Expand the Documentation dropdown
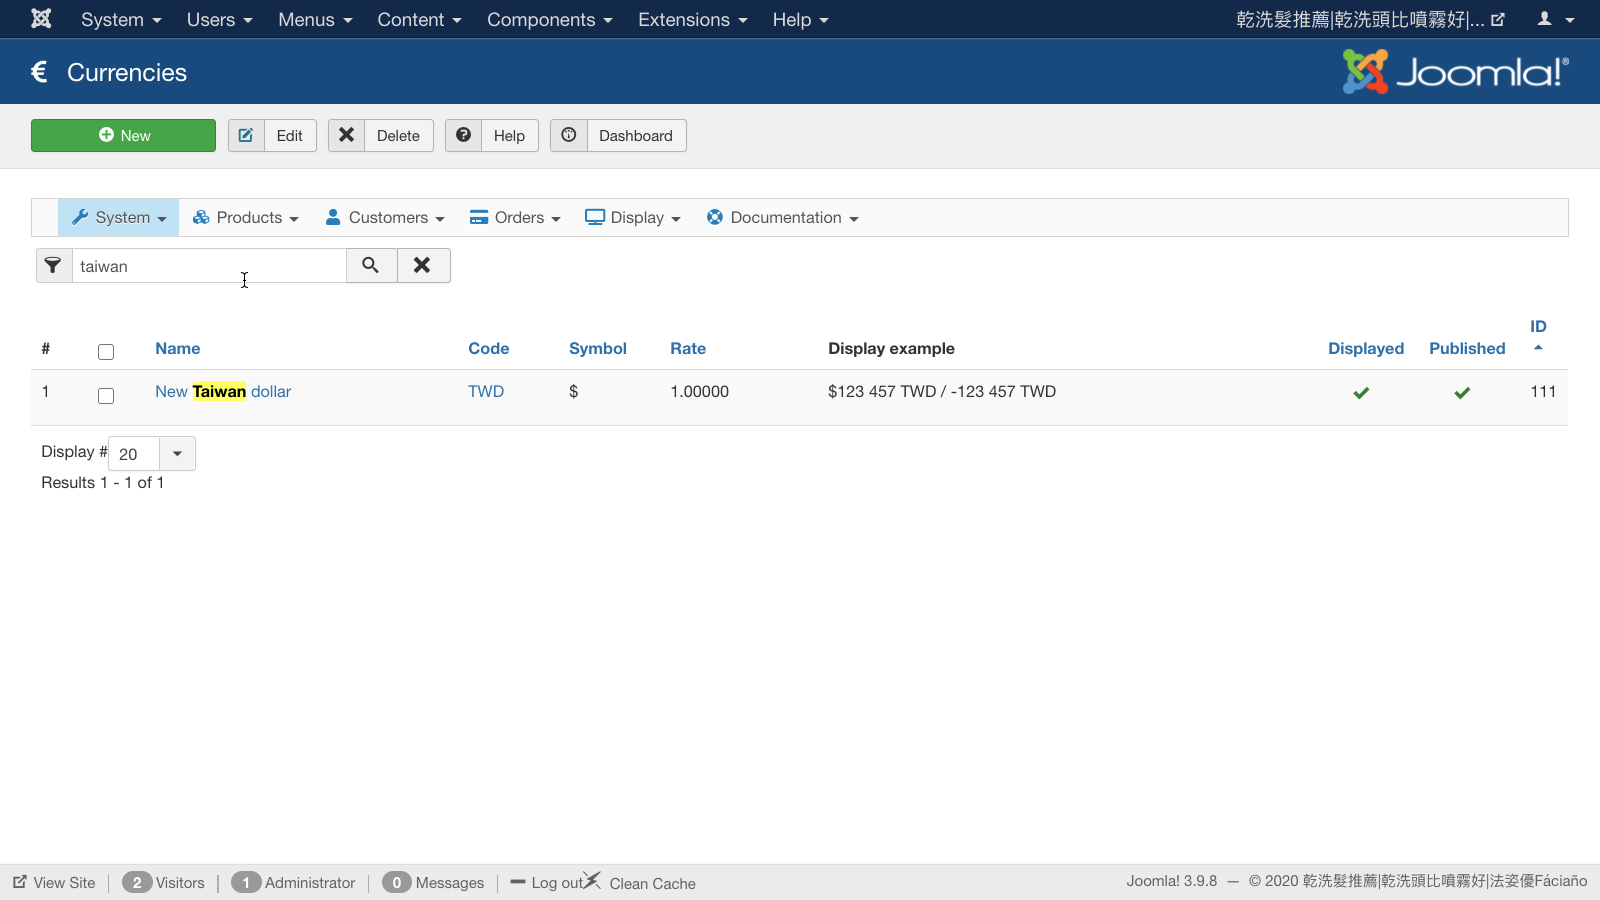Screen dimensions: 1600x900 coord(782,218)
